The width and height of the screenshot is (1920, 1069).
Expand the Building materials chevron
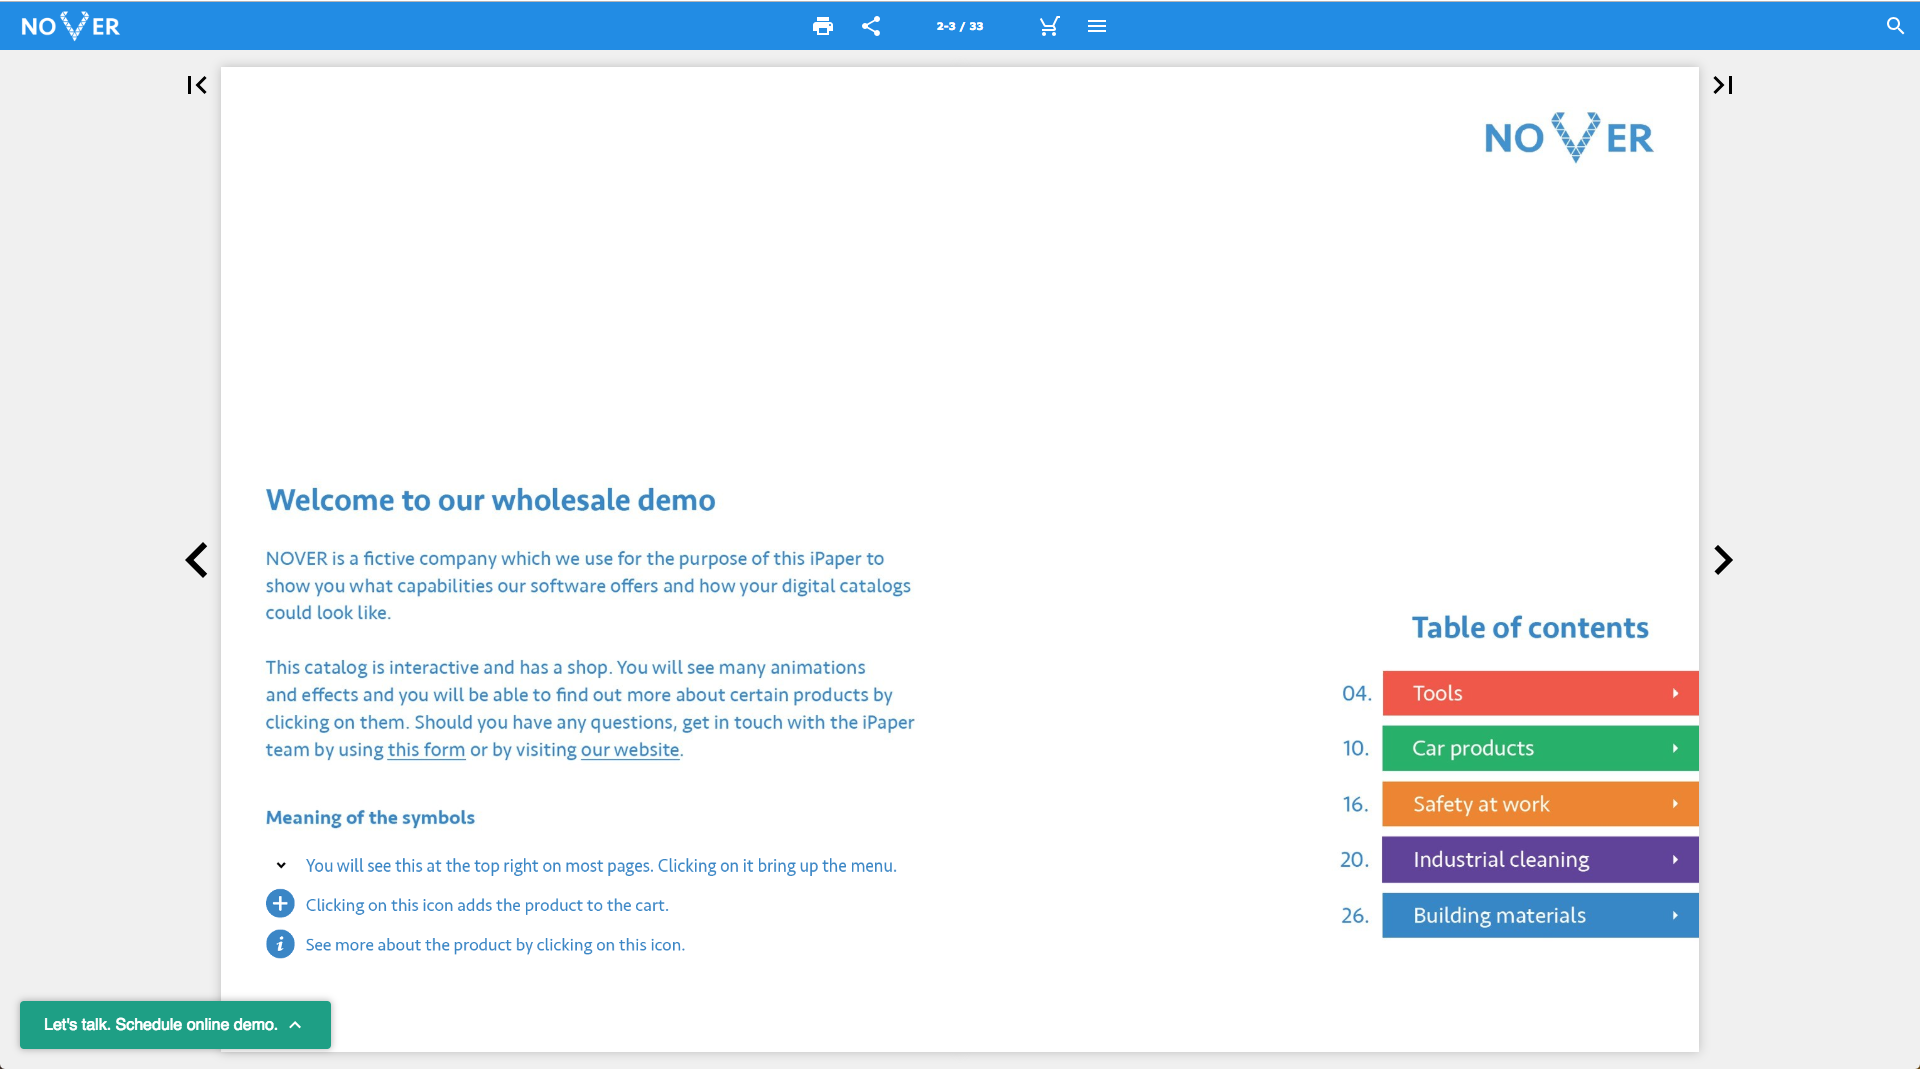point(1675,914)
